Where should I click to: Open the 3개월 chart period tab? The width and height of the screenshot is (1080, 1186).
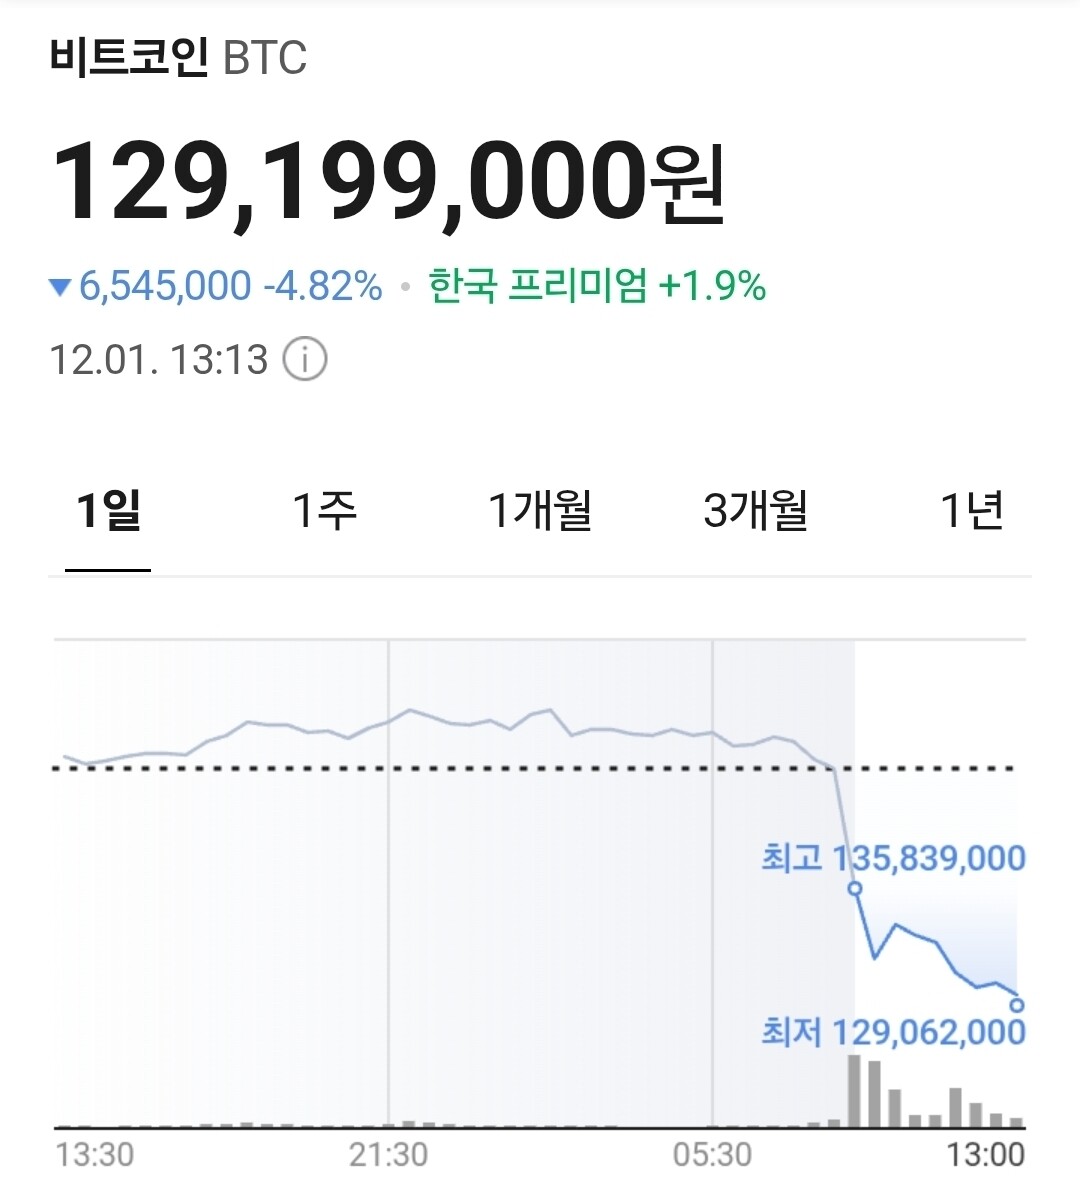tap(756, 511)
